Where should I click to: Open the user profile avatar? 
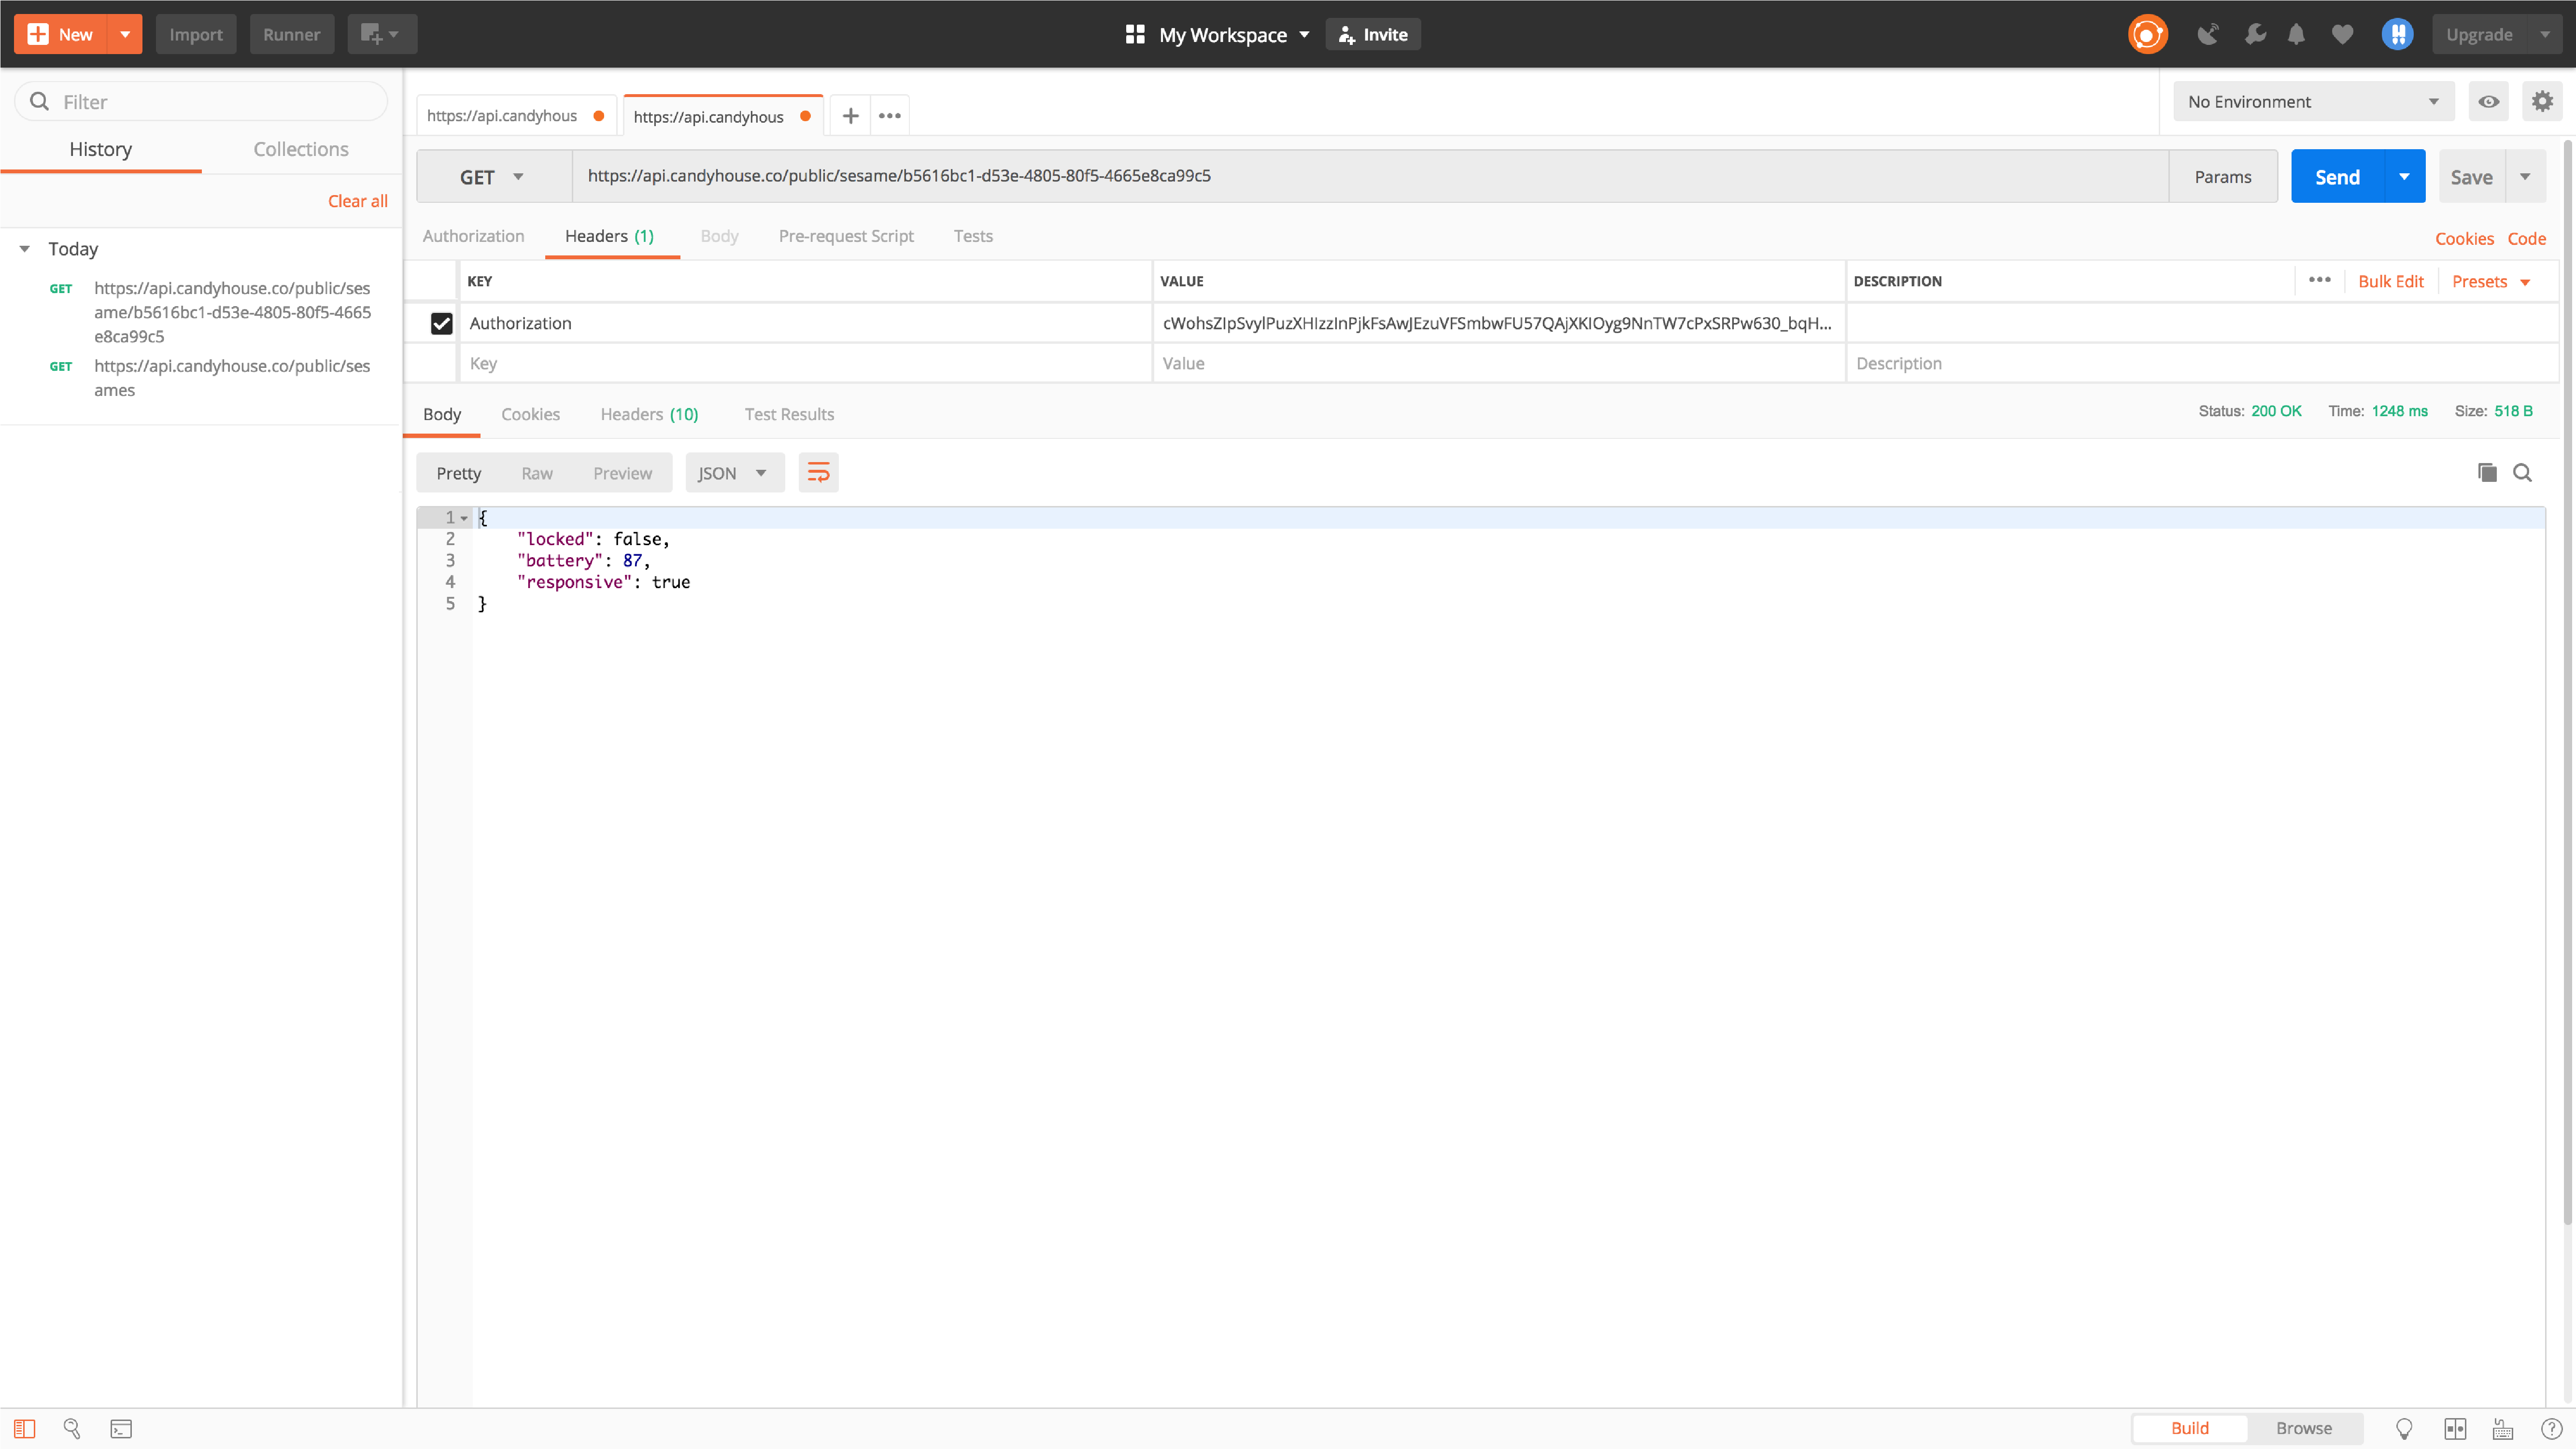click(x=2397, y=34)
